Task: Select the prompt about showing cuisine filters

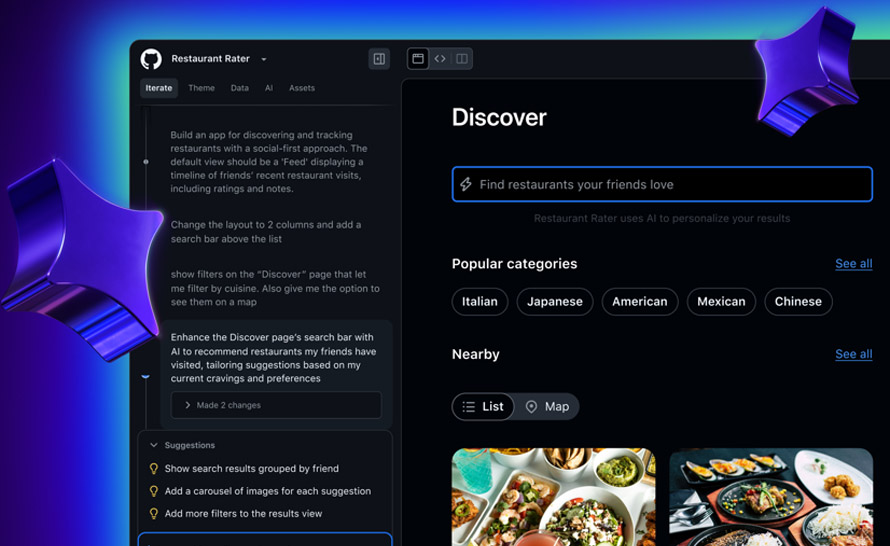Action: [x=275, y=288]
